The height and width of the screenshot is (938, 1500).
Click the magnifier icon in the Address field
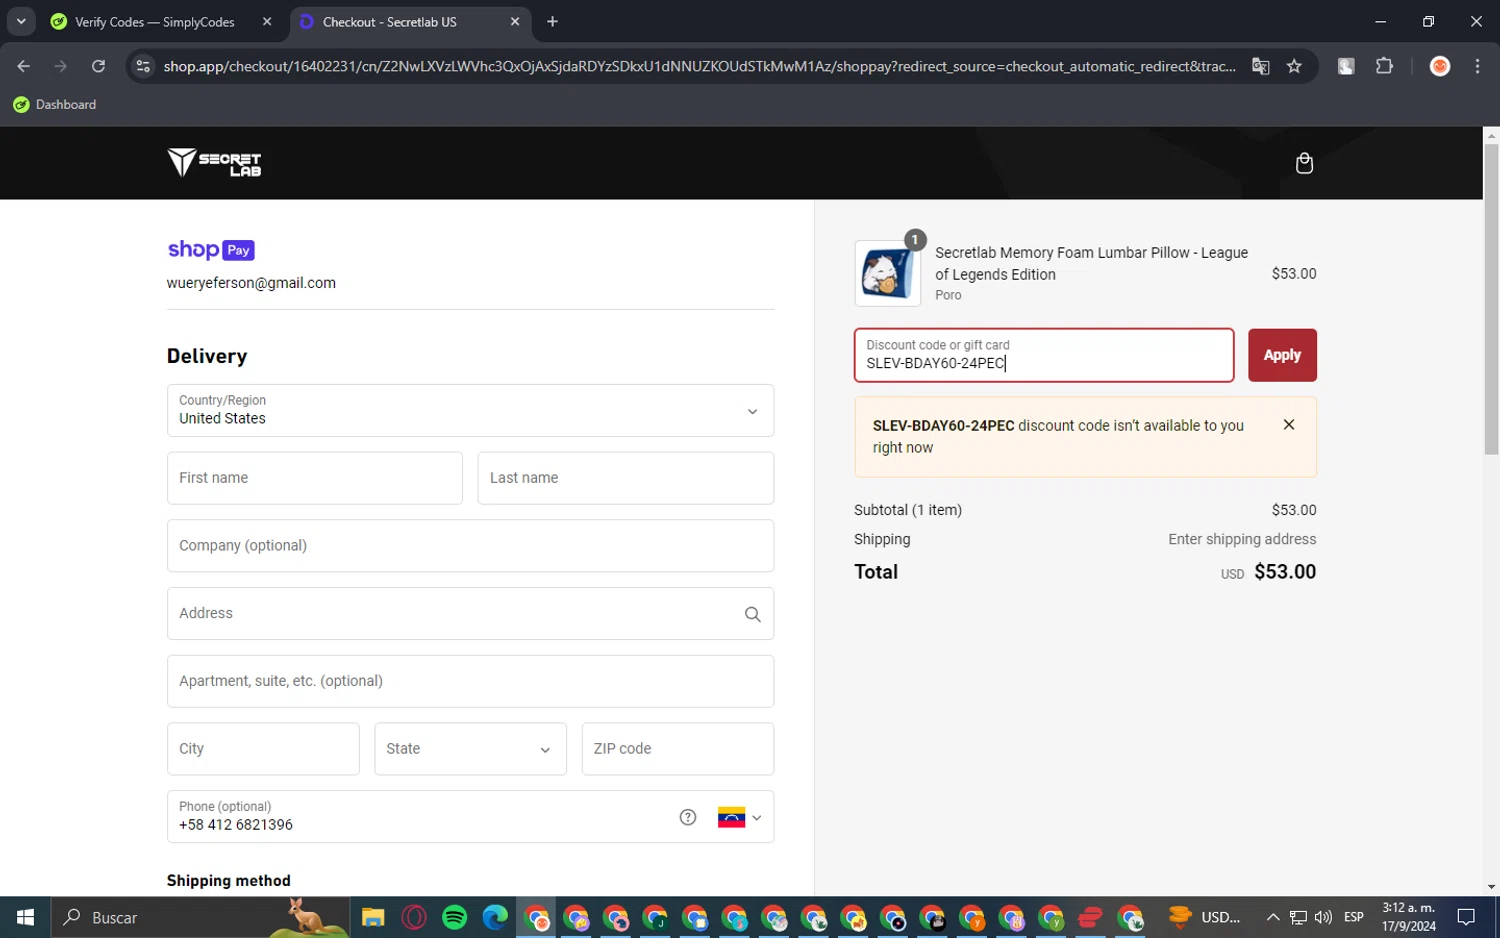point(753,614)
